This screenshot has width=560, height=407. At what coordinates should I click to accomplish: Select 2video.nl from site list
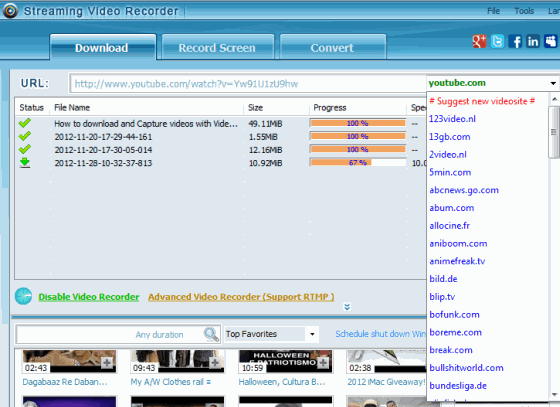[448, 155]
